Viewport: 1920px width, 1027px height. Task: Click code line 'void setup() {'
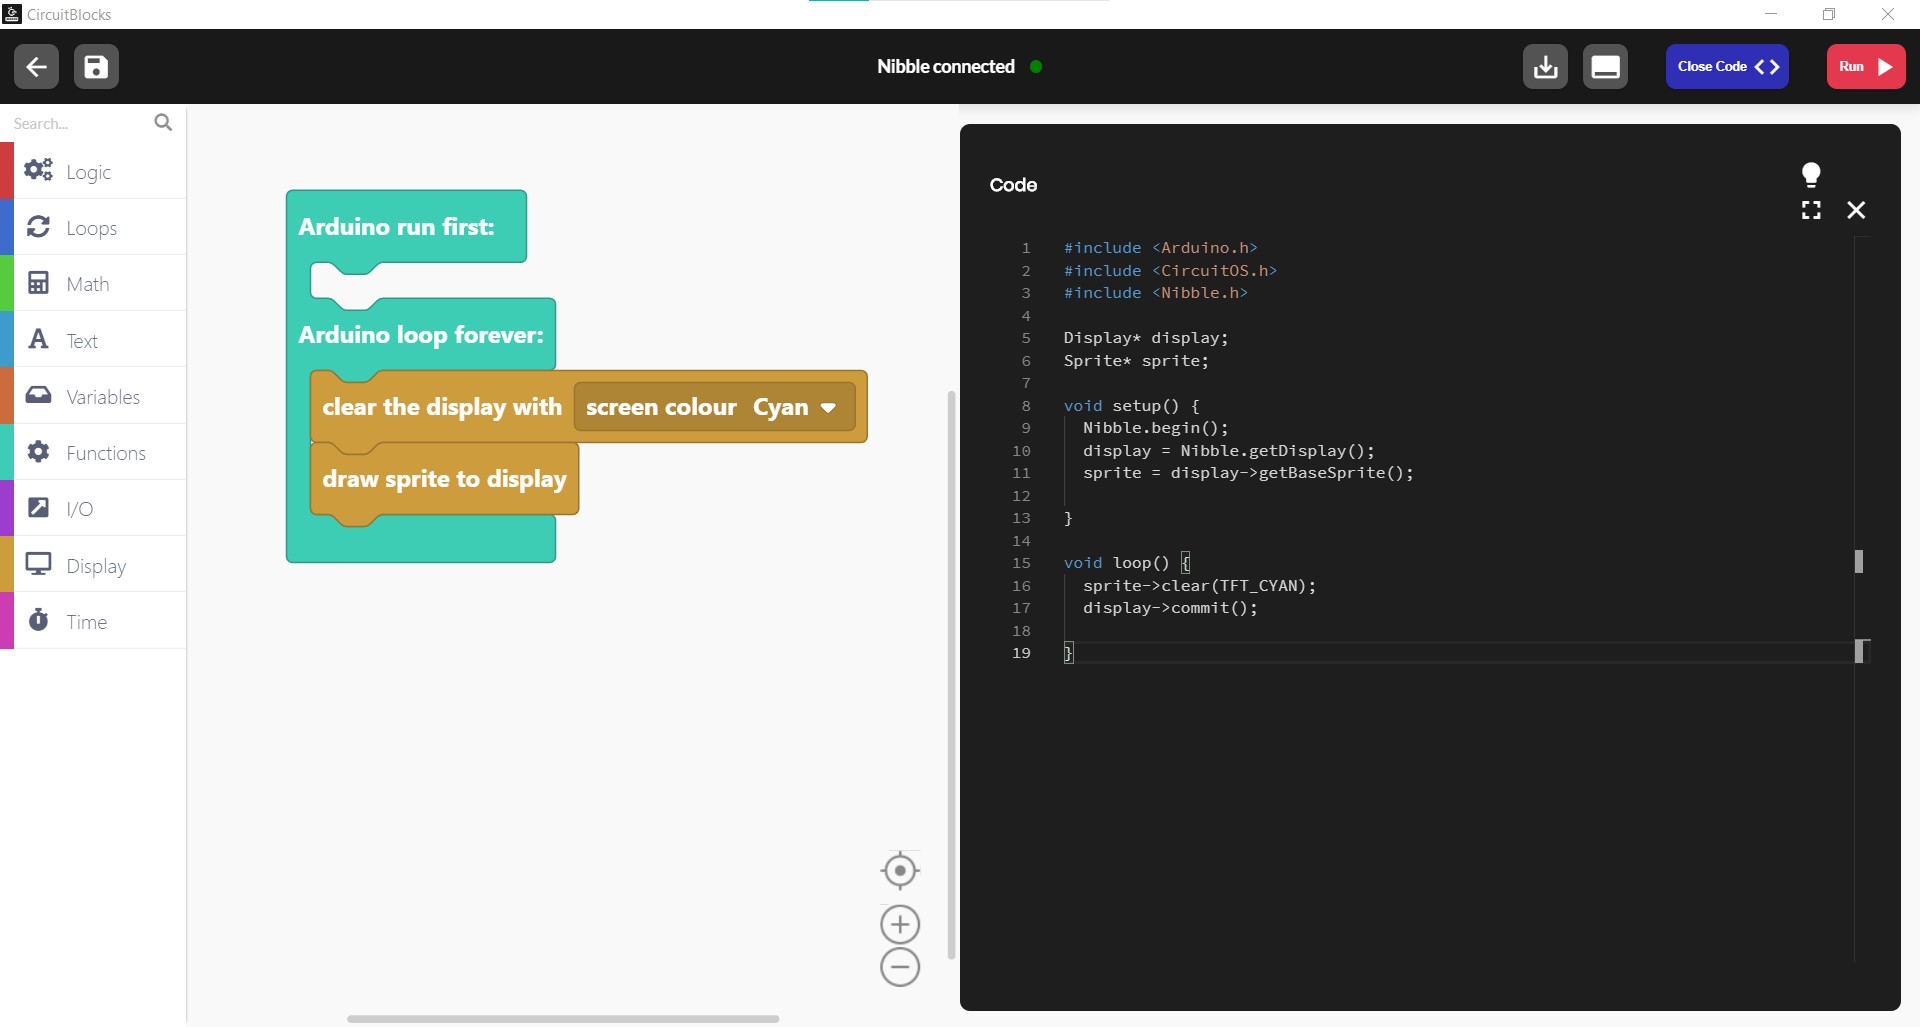click(1131, 406)
